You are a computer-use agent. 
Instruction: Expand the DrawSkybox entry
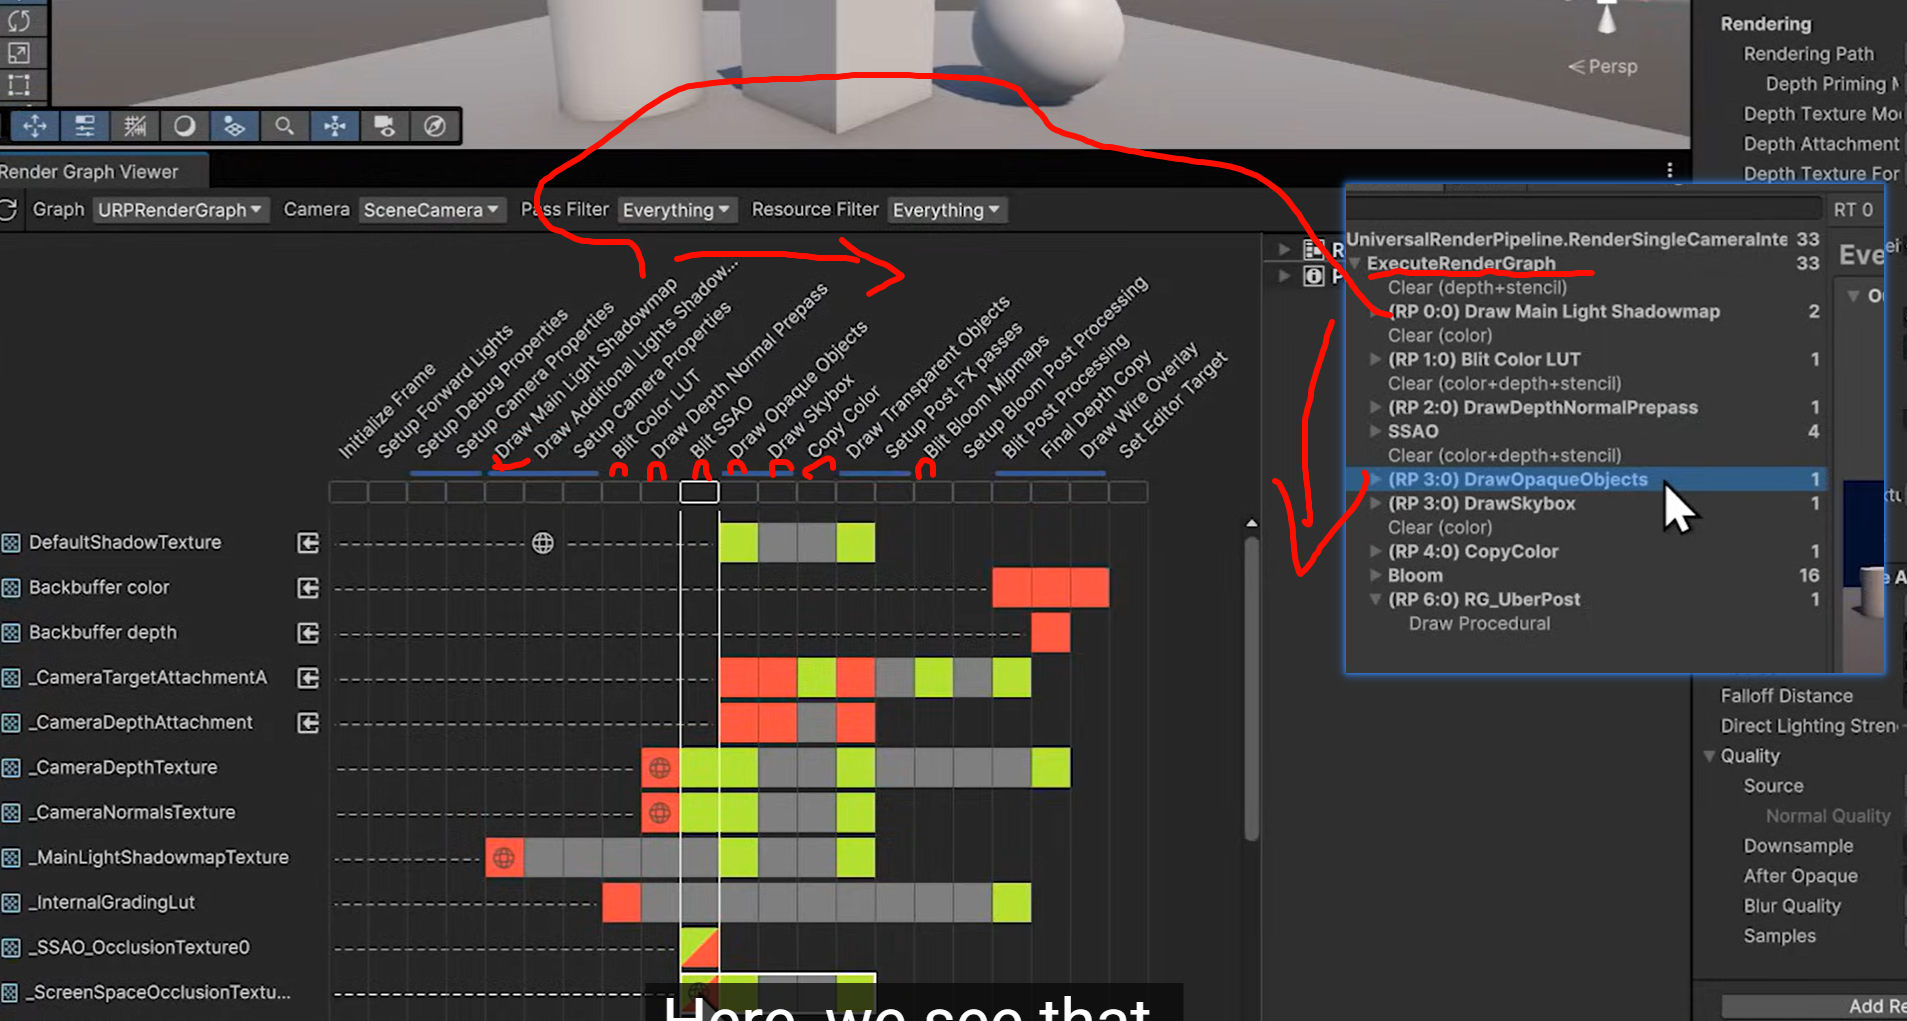pyautogui.click(x=1376, y=503)
